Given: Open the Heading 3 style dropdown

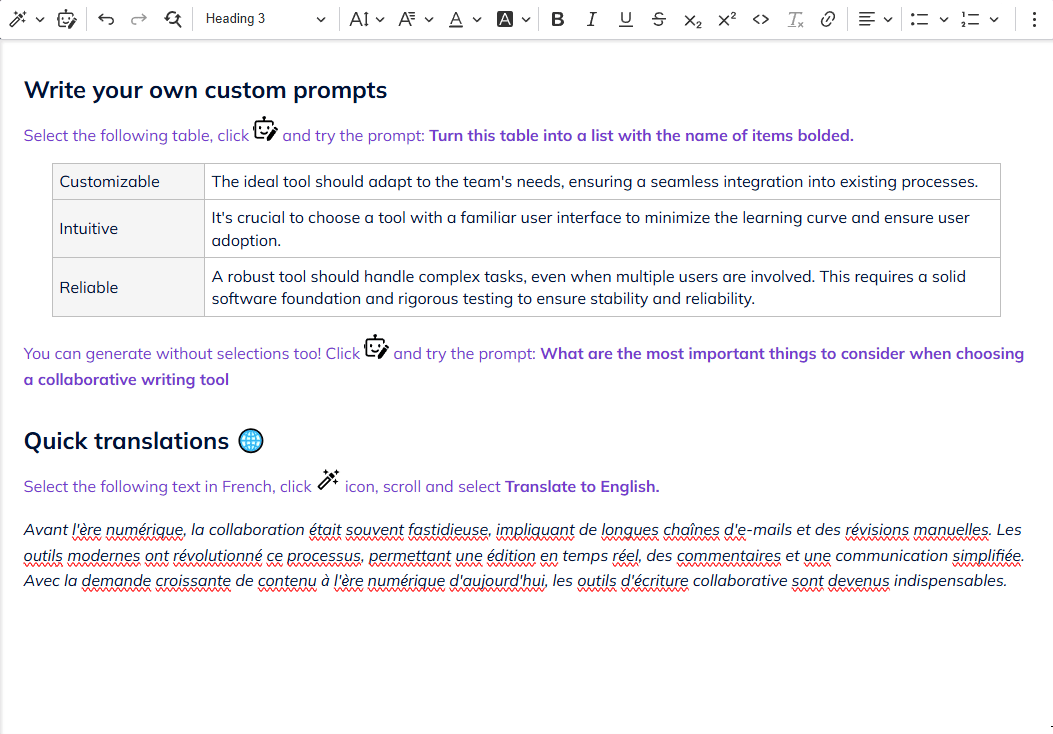Looking at the screenshot, I should pyautogui.click(x=265, y=19).
